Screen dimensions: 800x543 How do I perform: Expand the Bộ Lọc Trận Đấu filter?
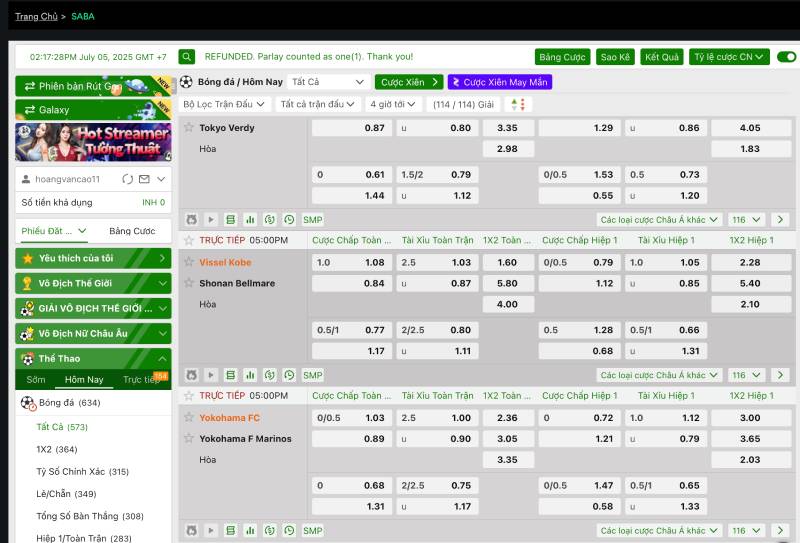click(225, 104)
